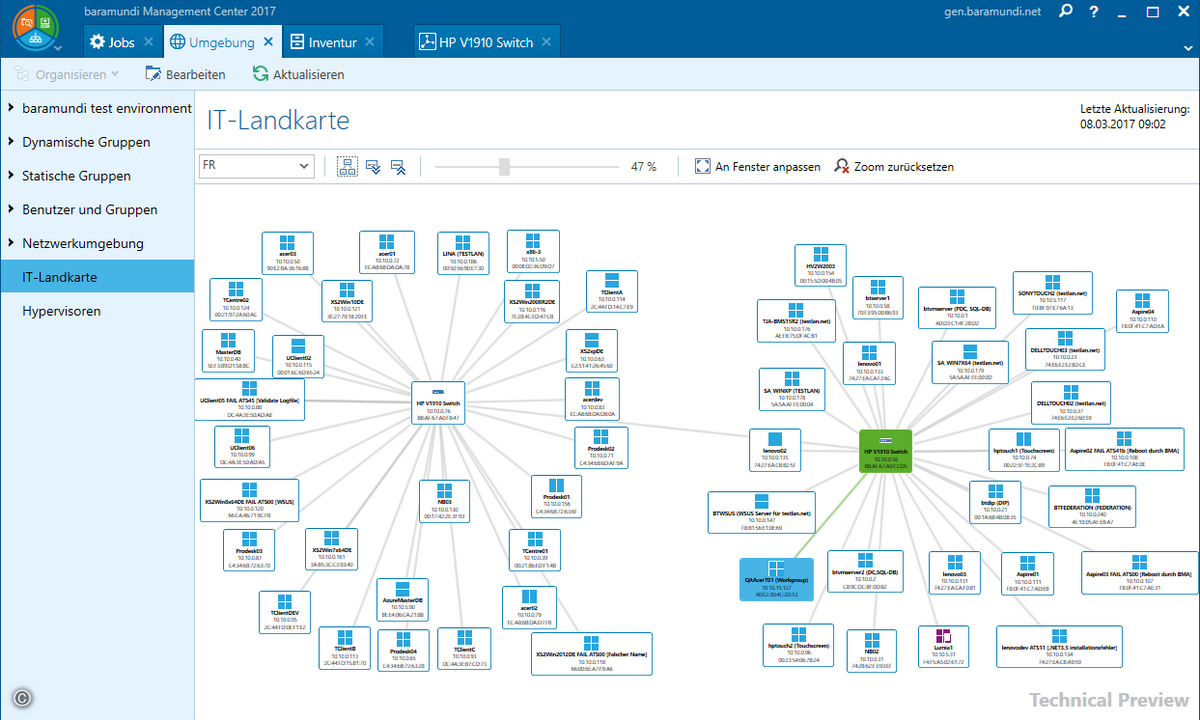Select the lenovo02 node
The height and width of the screenshot is (720, 1200).
(774, 450)
